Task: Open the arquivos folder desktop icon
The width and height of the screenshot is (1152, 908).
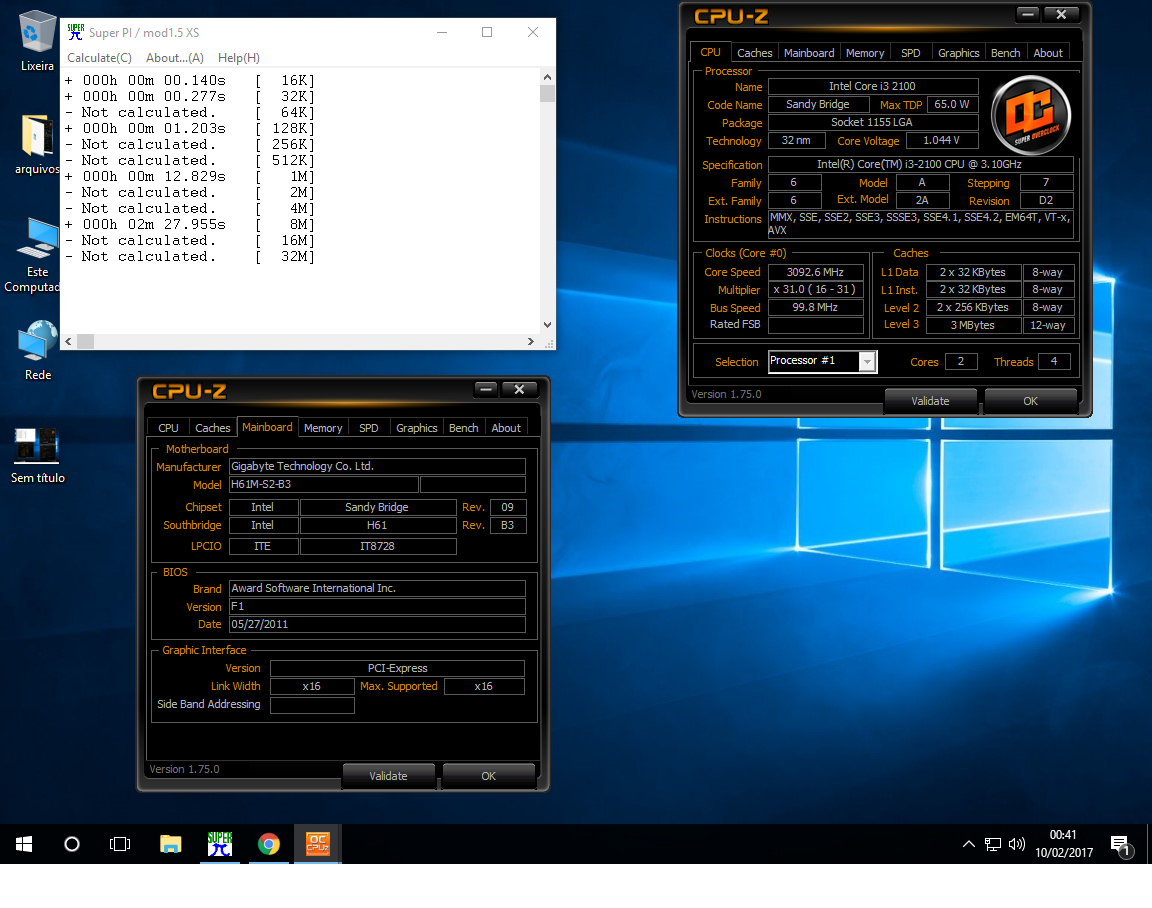Action: (x=37, y=144)
